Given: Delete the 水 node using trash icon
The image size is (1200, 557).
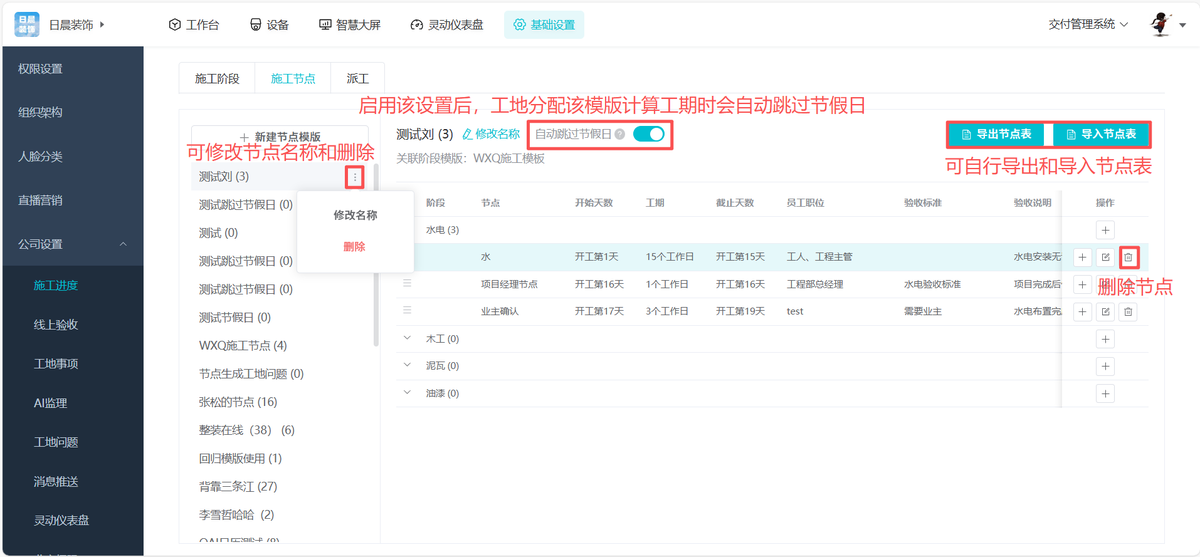Looking at the screenshot, I should click(1128, 257).
